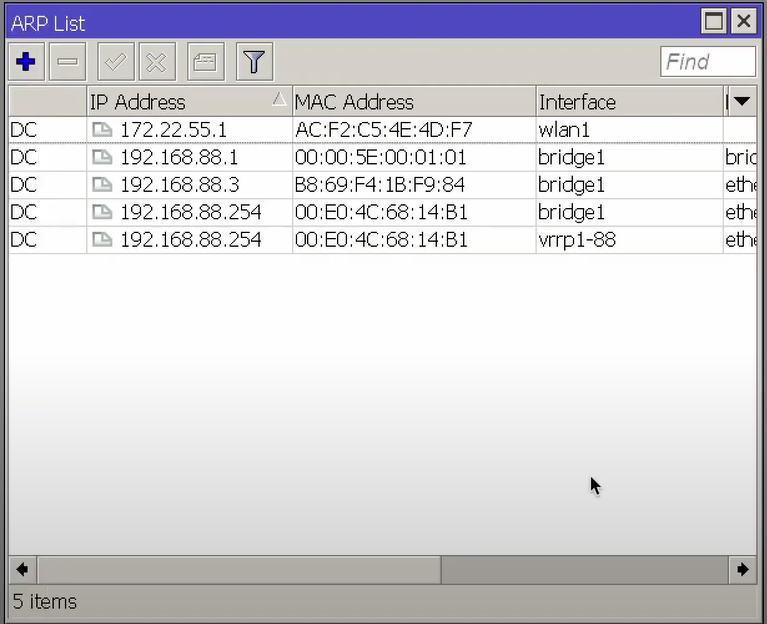Screen dimensions: 767x624
Task: Click in the Find search field
Action: [707, 62]
